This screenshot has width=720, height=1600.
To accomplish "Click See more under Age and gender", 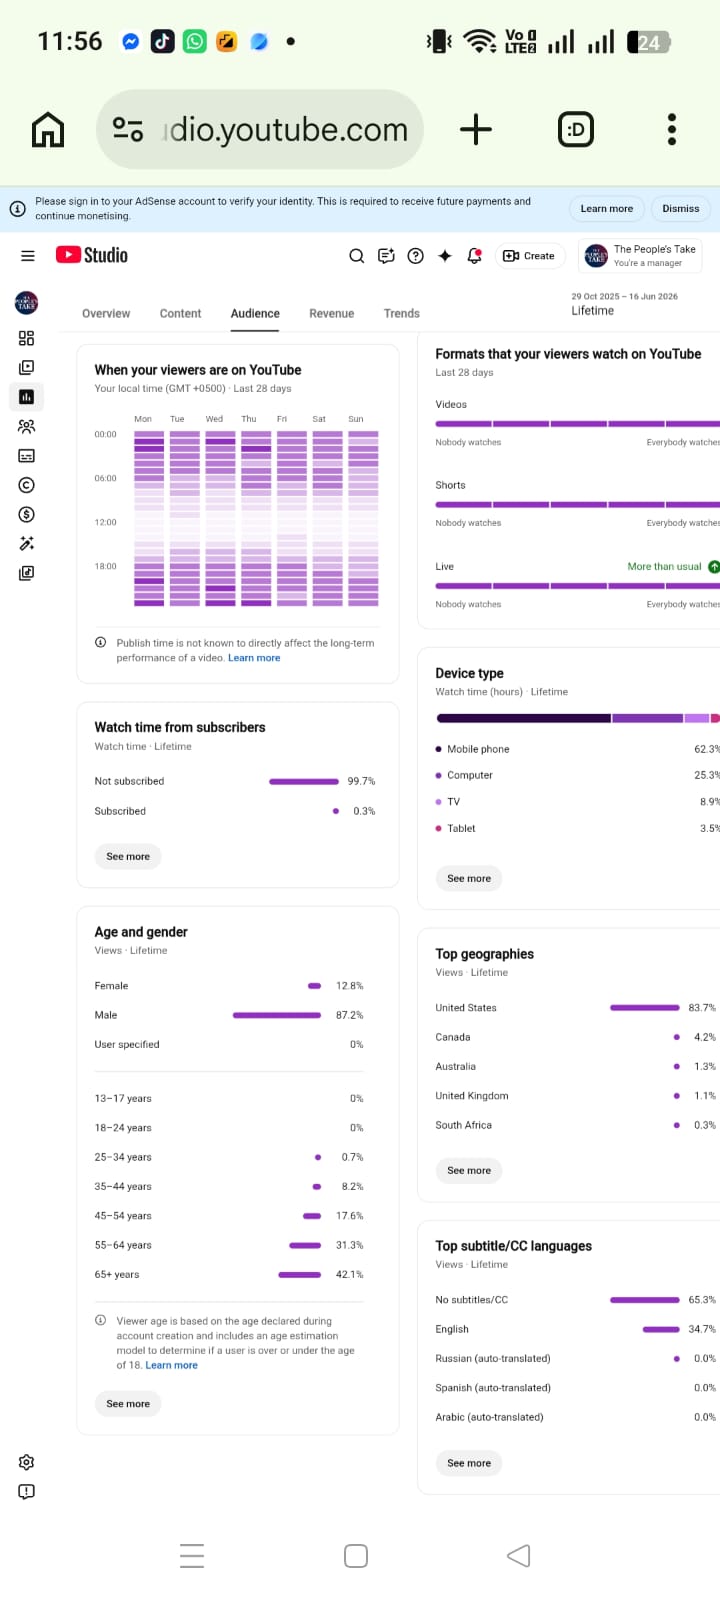I will (x=128, y=1404).
